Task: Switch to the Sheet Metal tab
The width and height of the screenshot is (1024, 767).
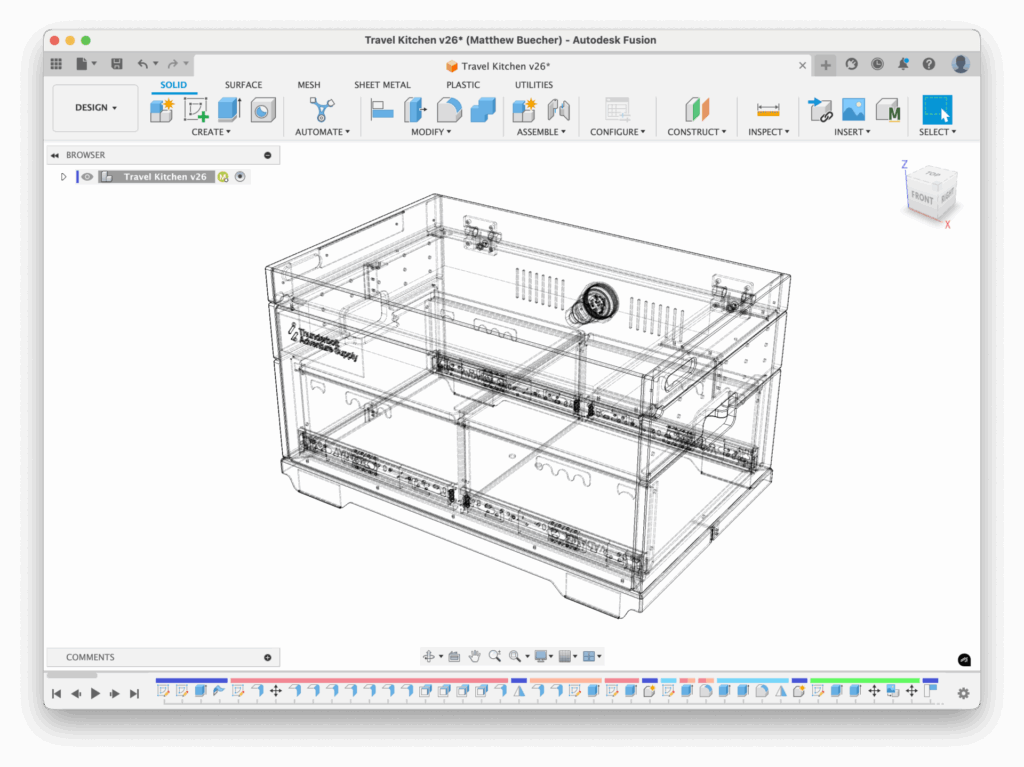Action: coord(382,85)
